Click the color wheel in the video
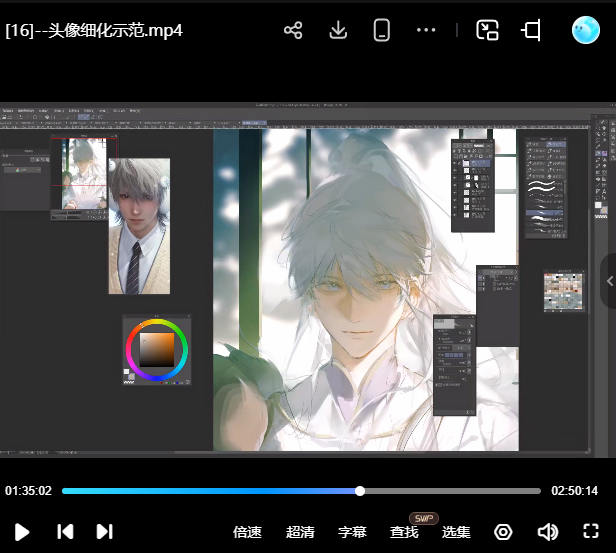 tap(157, 350)
